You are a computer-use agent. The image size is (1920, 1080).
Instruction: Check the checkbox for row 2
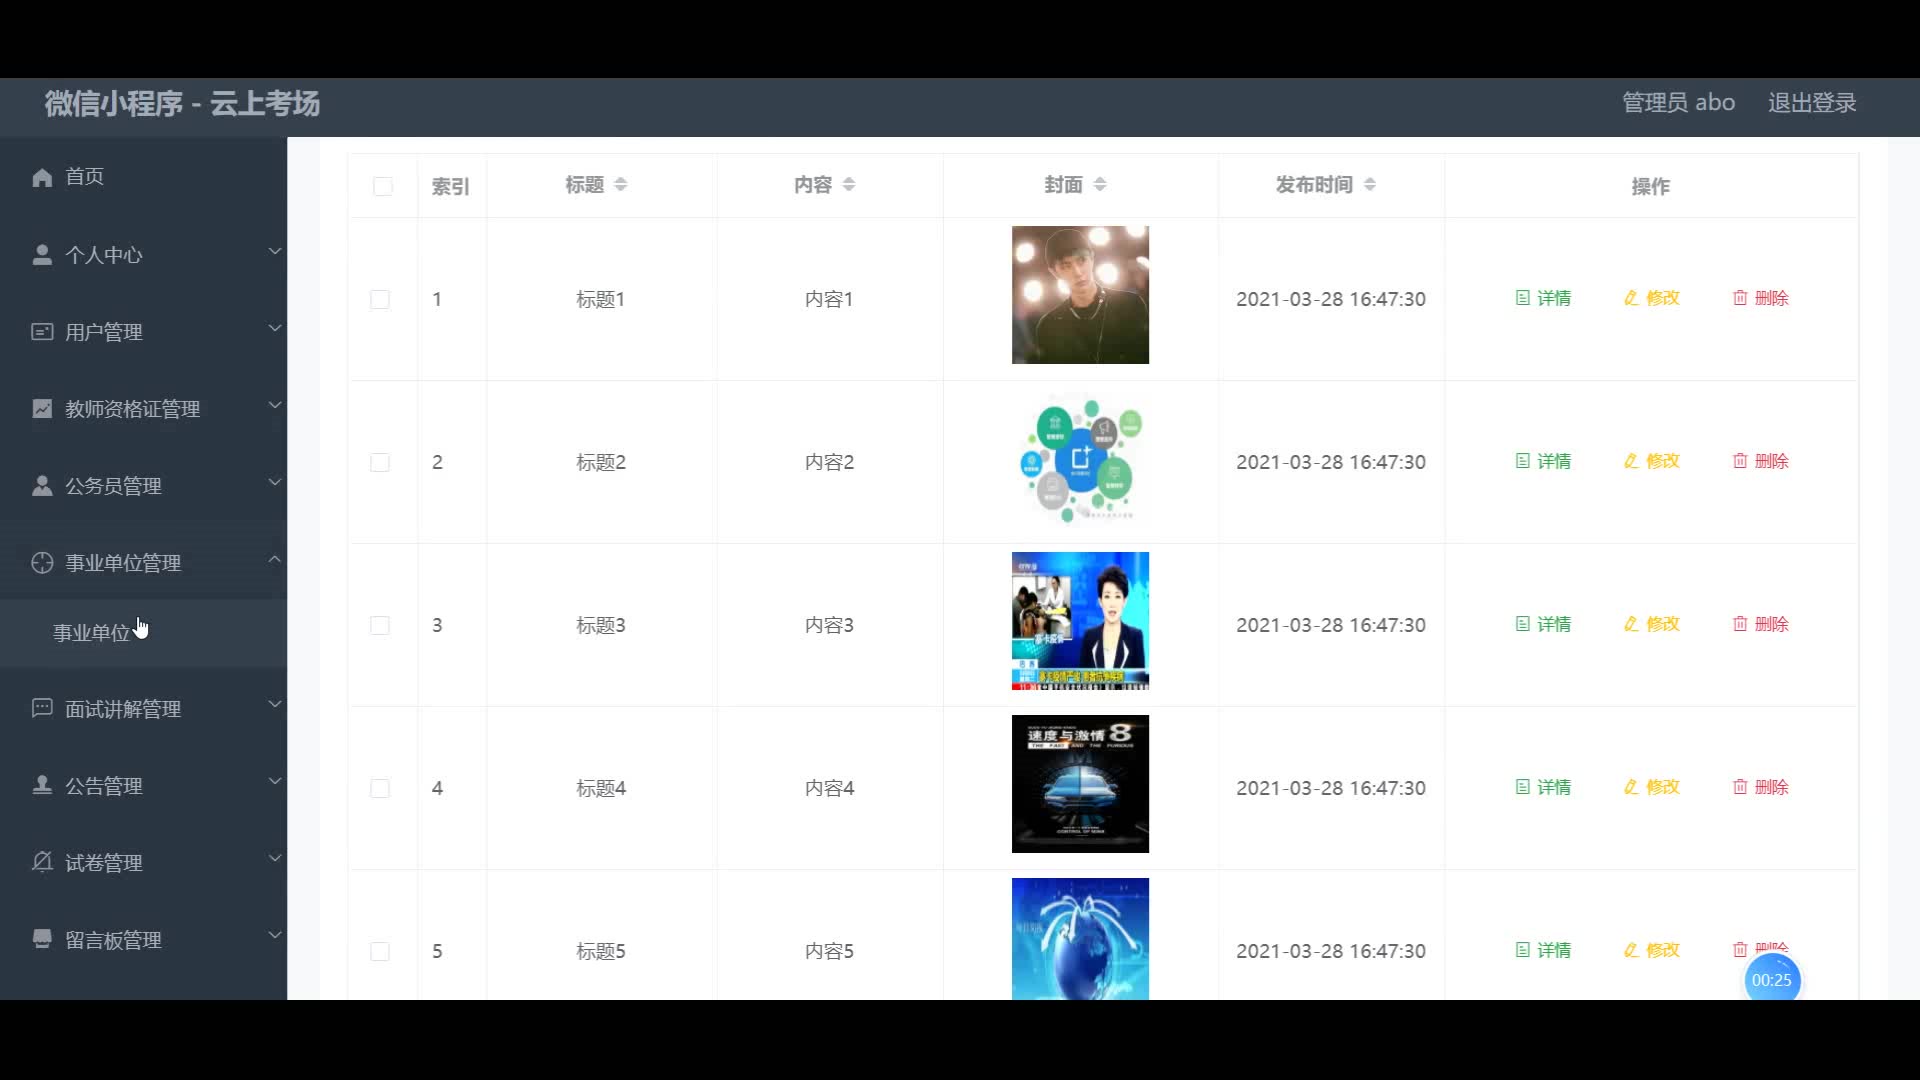pyautogui.click(x=380, y=462)
